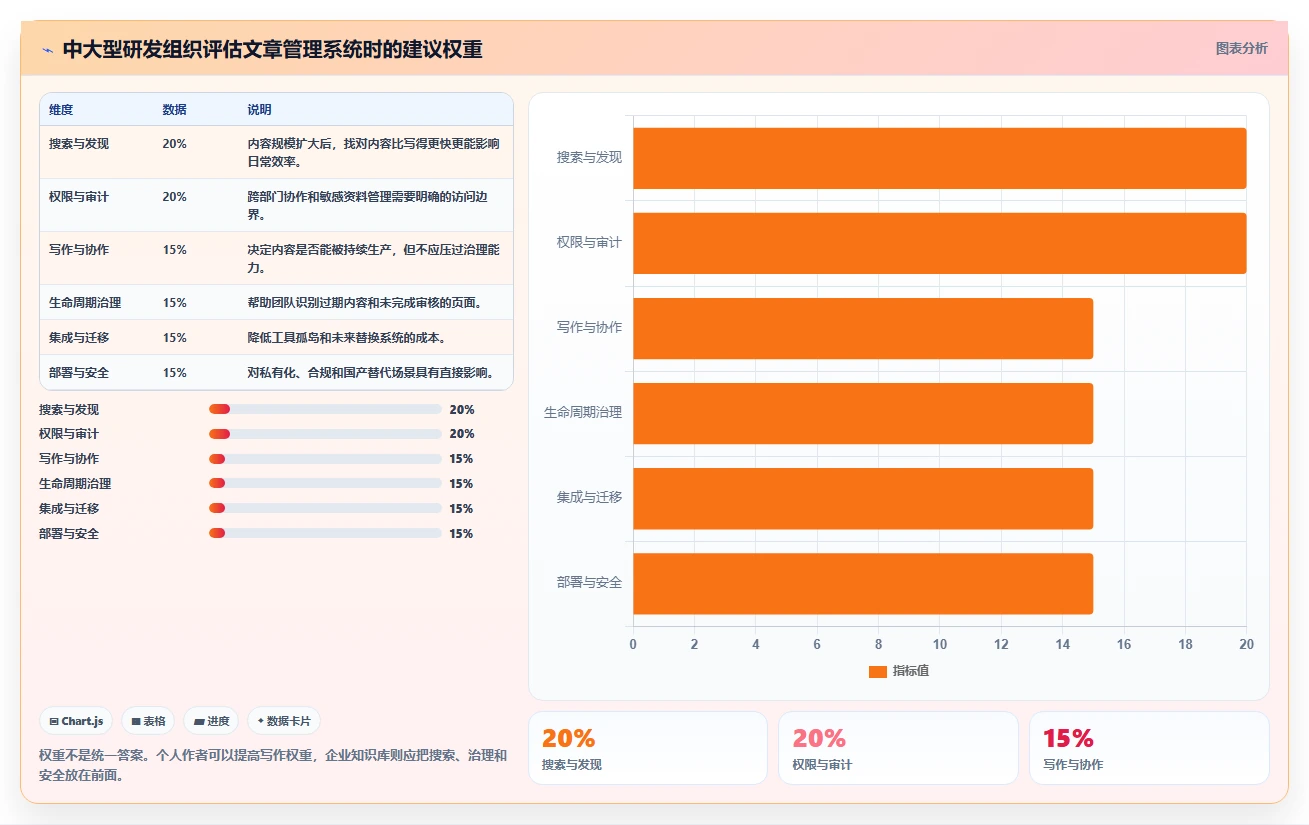The width and height of the screenshot is (1309, 825).
Task: Click the 搜索与发现 progress bar
Action: click(325, 409)
